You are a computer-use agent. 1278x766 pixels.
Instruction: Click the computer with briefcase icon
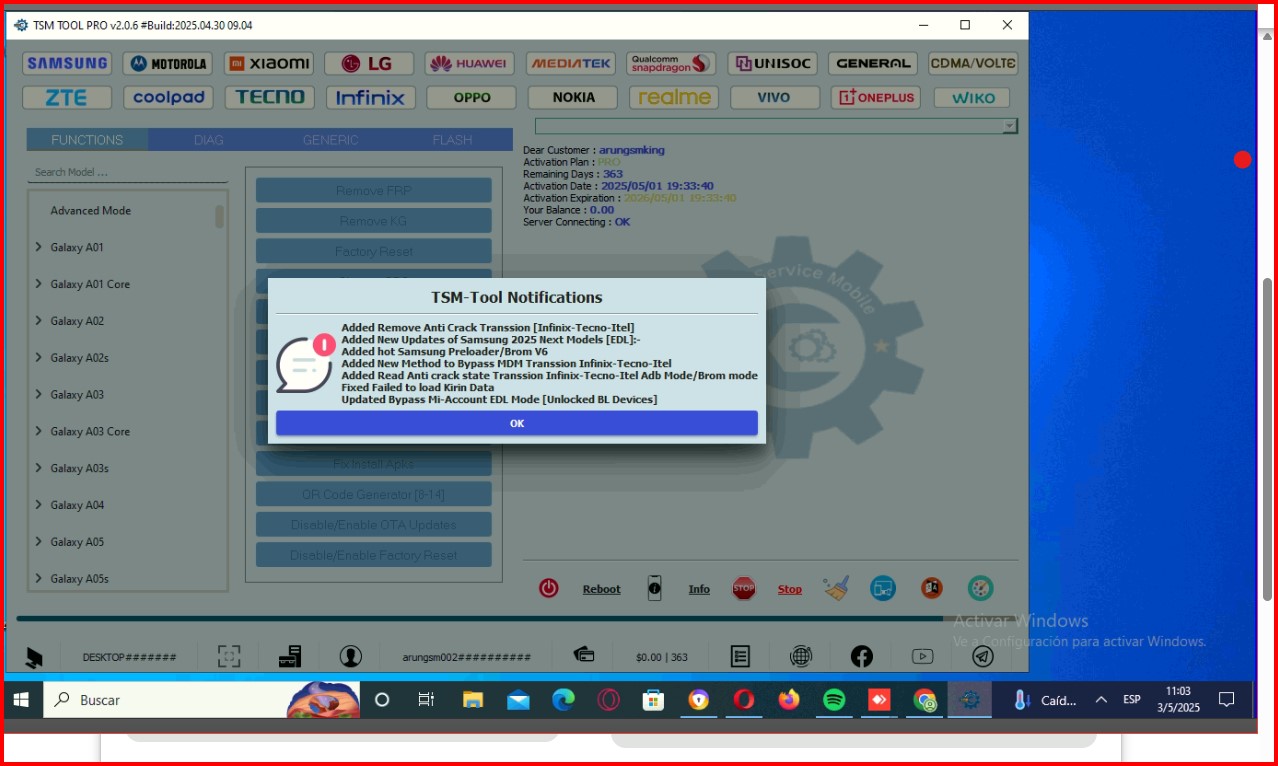click(x=290, y=656)
